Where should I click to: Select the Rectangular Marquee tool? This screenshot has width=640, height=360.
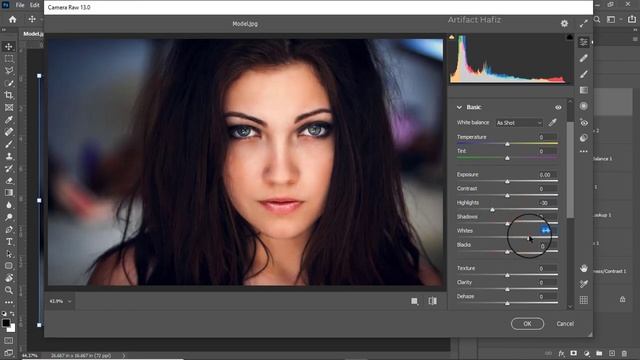coord(9,59)
